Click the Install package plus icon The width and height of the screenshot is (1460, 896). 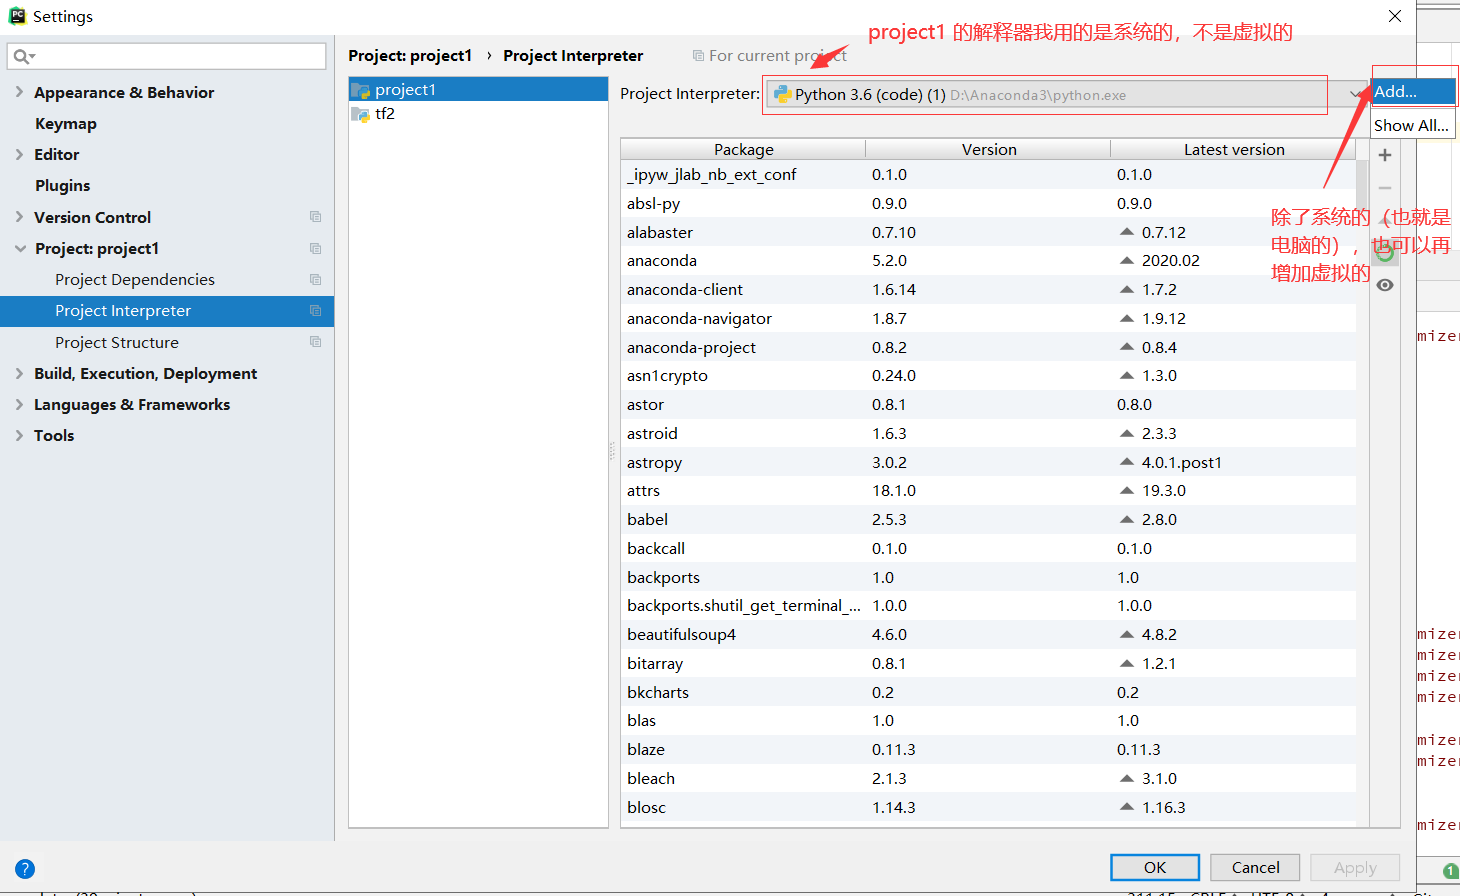click(1385, 154)
